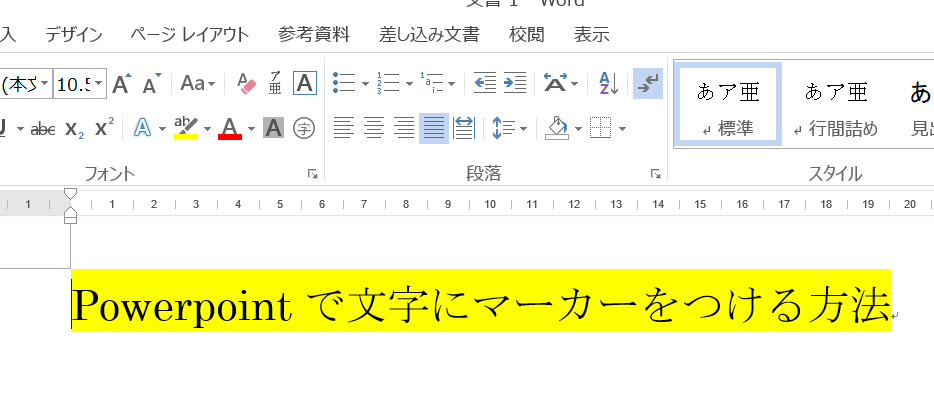This screenshot has height=420, width=934.
Task: Open the Borders dropdown arrow
Action: [622, 129]
